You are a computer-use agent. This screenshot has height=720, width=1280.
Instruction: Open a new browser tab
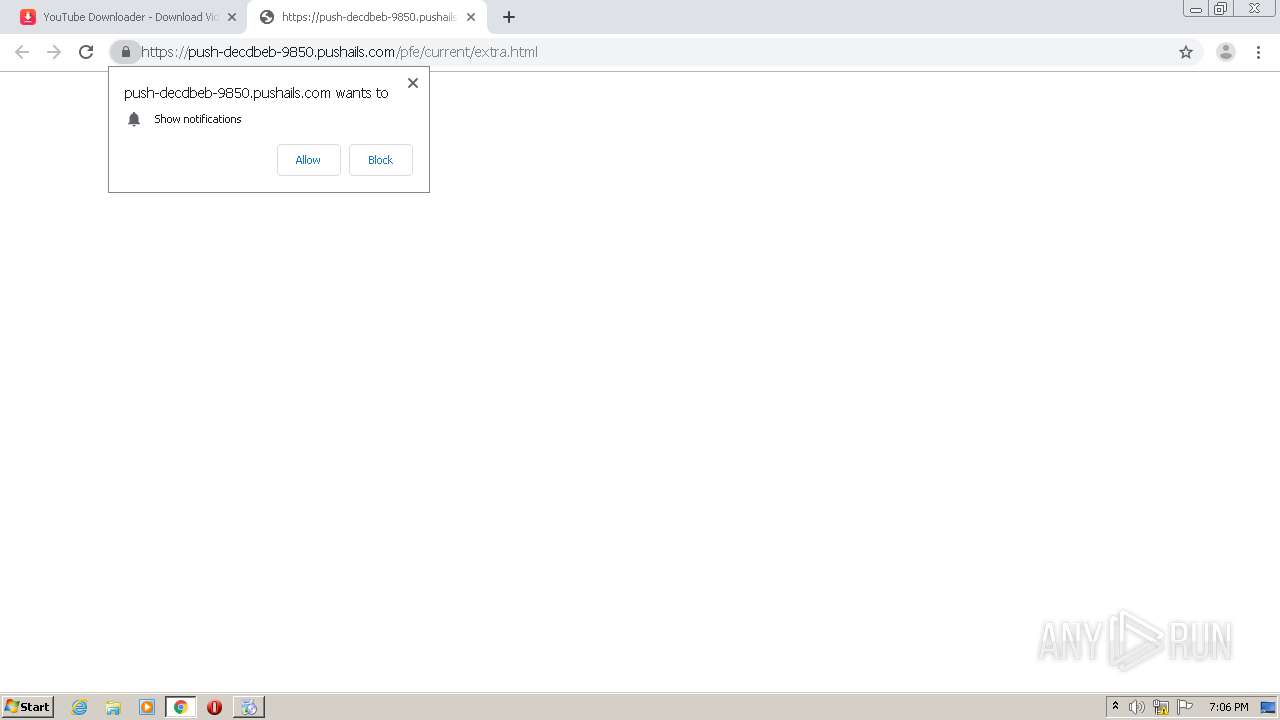point(509,17)
